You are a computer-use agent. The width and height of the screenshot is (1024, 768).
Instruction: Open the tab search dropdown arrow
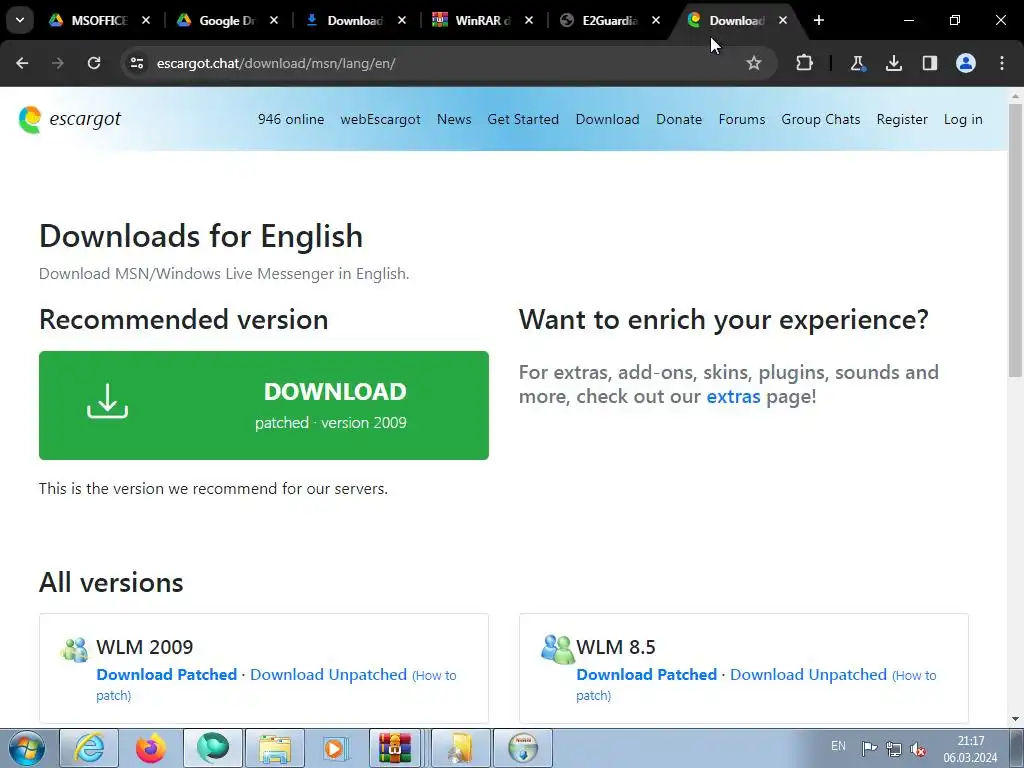[x=20, y=20]
